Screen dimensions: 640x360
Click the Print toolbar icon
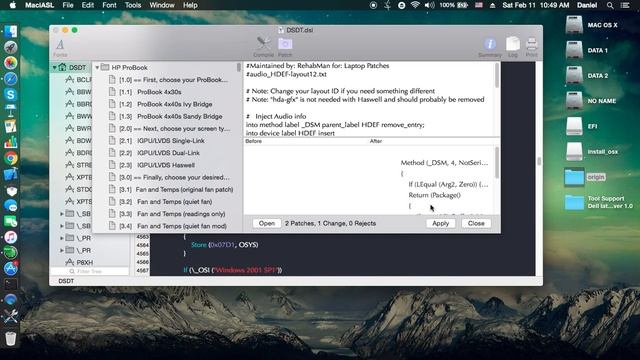pyautogui.click(x=531, y=47)
